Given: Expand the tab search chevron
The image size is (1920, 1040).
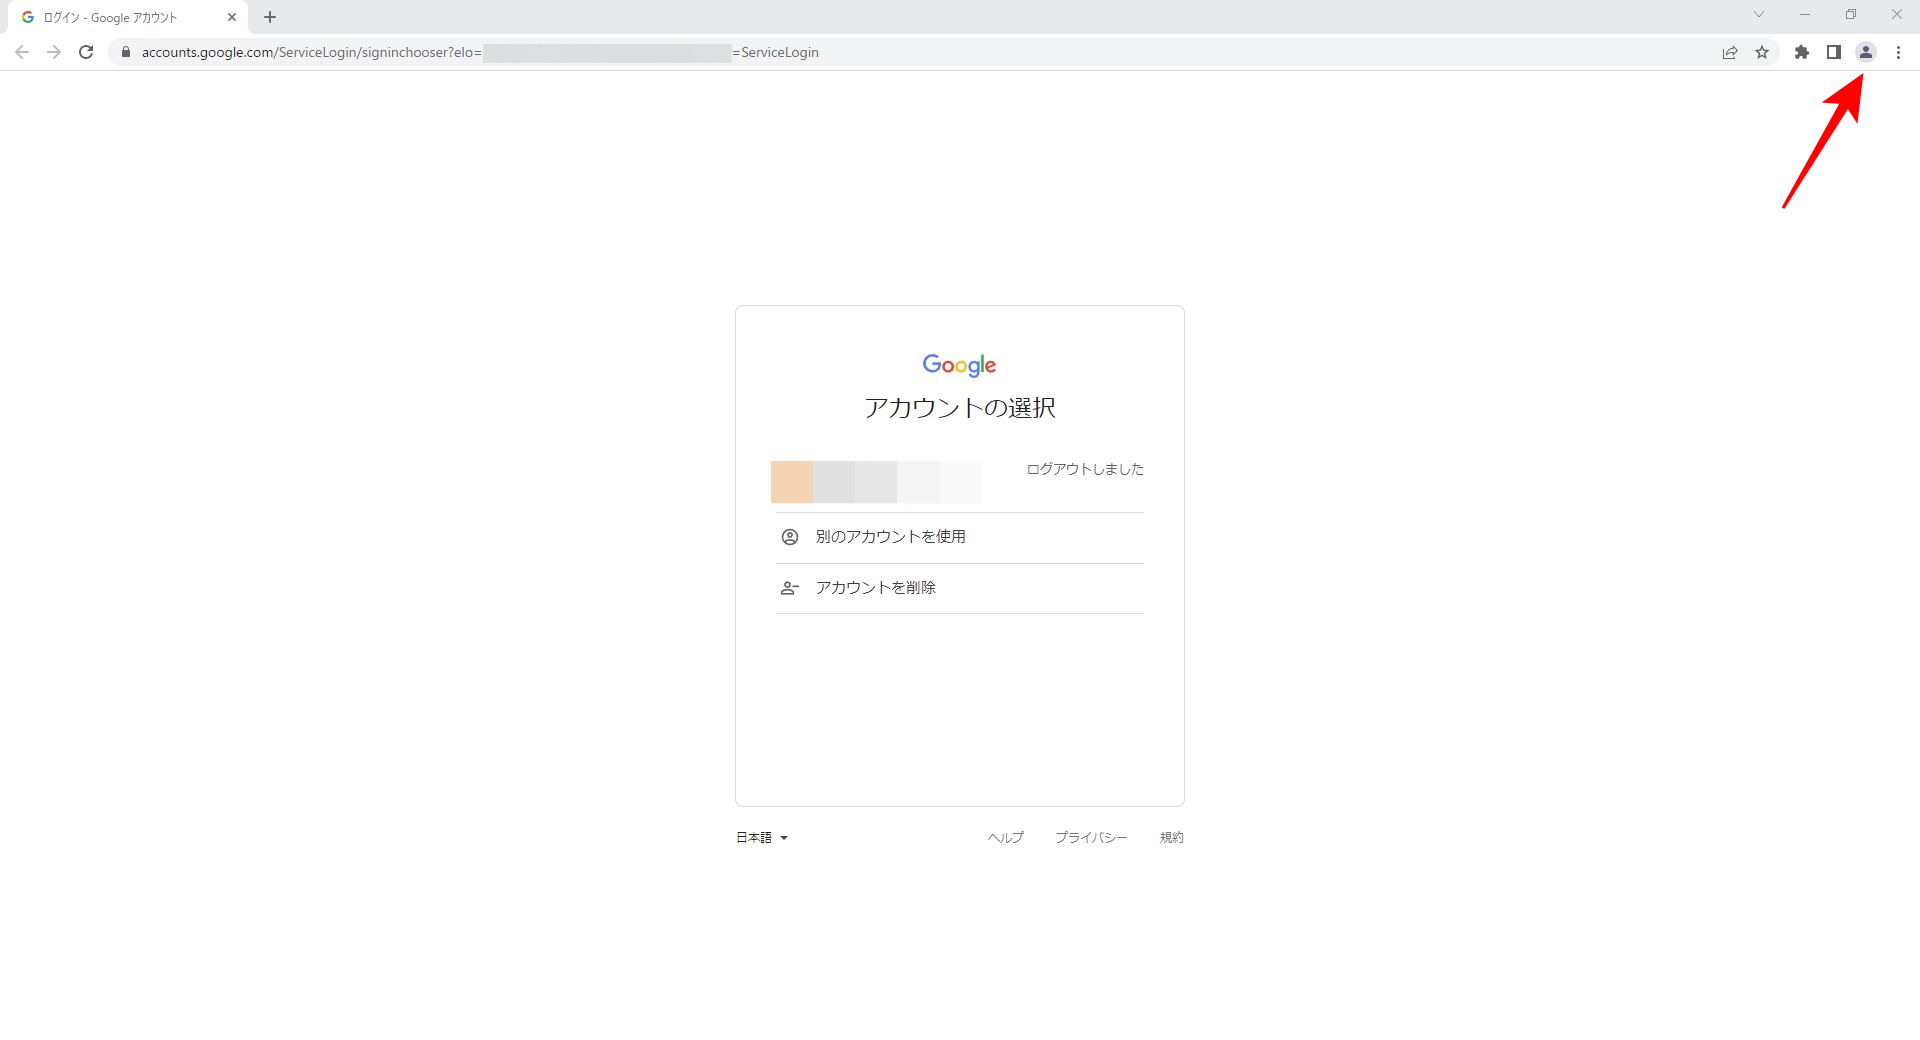Looking at the screenshot, I should [1758, 15].
